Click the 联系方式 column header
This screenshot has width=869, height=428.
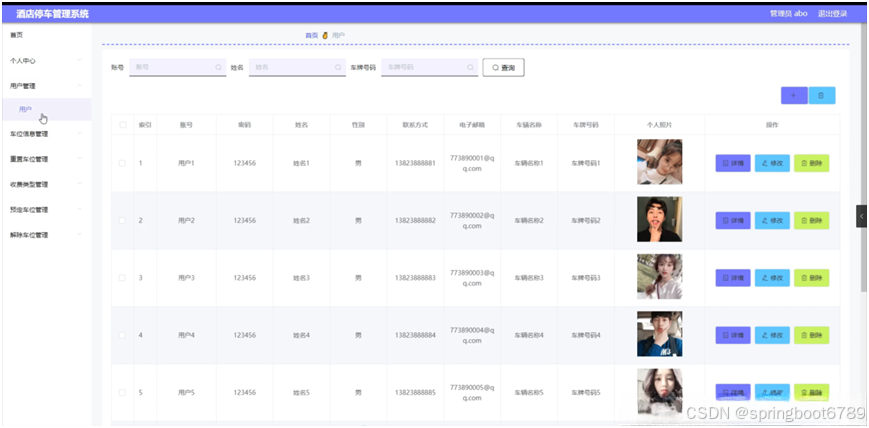[x=415, y=125]
